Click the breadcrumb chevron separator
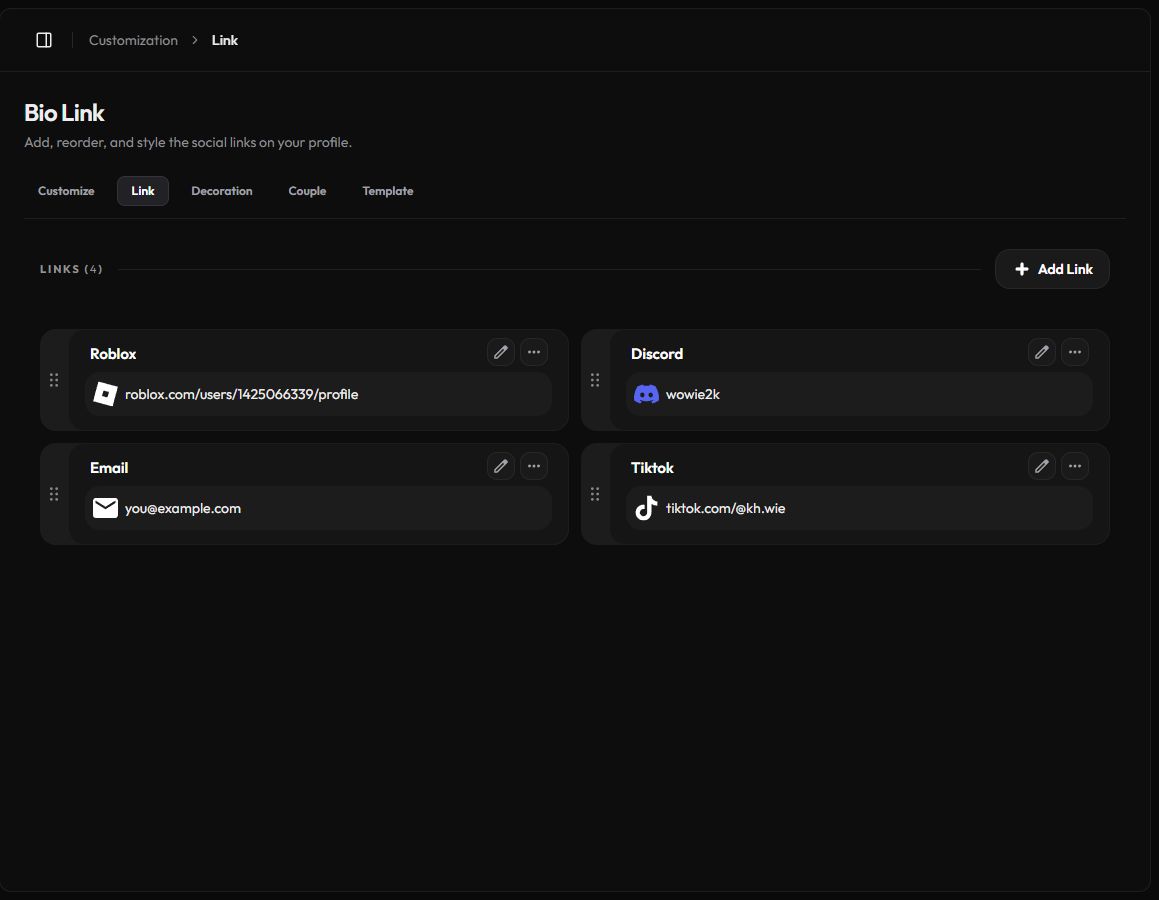Viewport: 1159px width, 900px height. pos(195,40)
